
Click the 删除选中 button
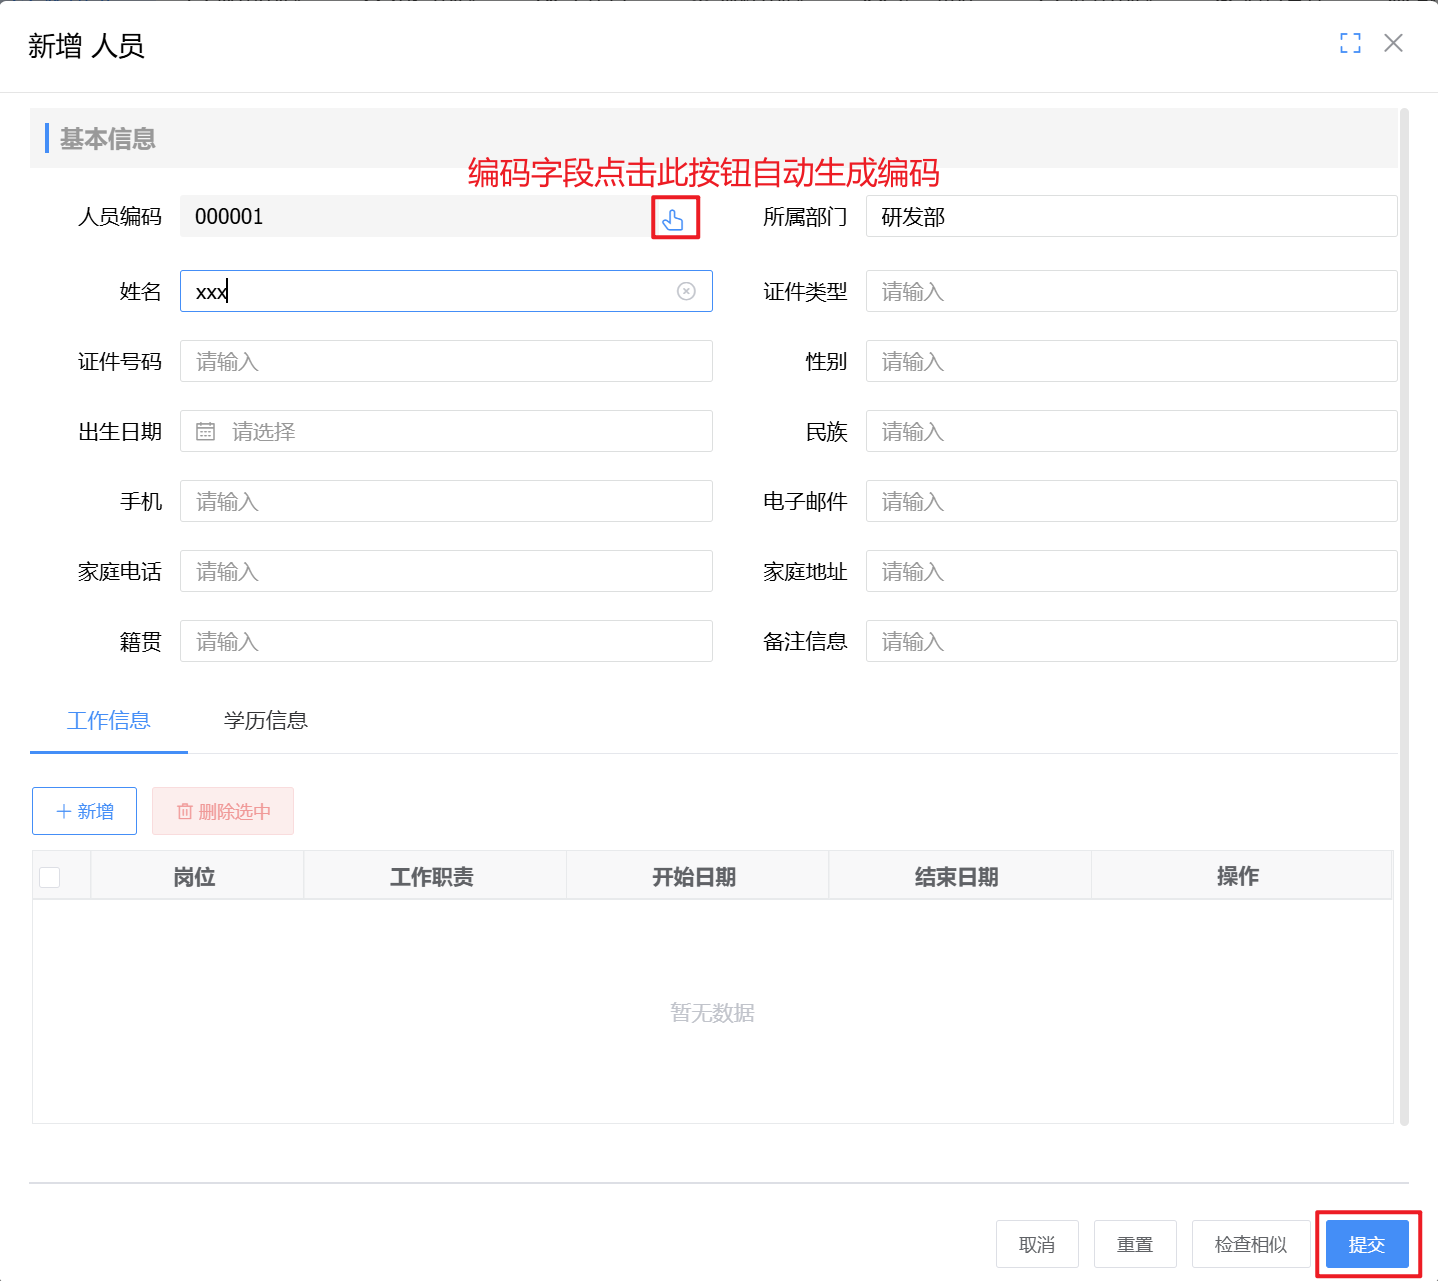[223, 811]
